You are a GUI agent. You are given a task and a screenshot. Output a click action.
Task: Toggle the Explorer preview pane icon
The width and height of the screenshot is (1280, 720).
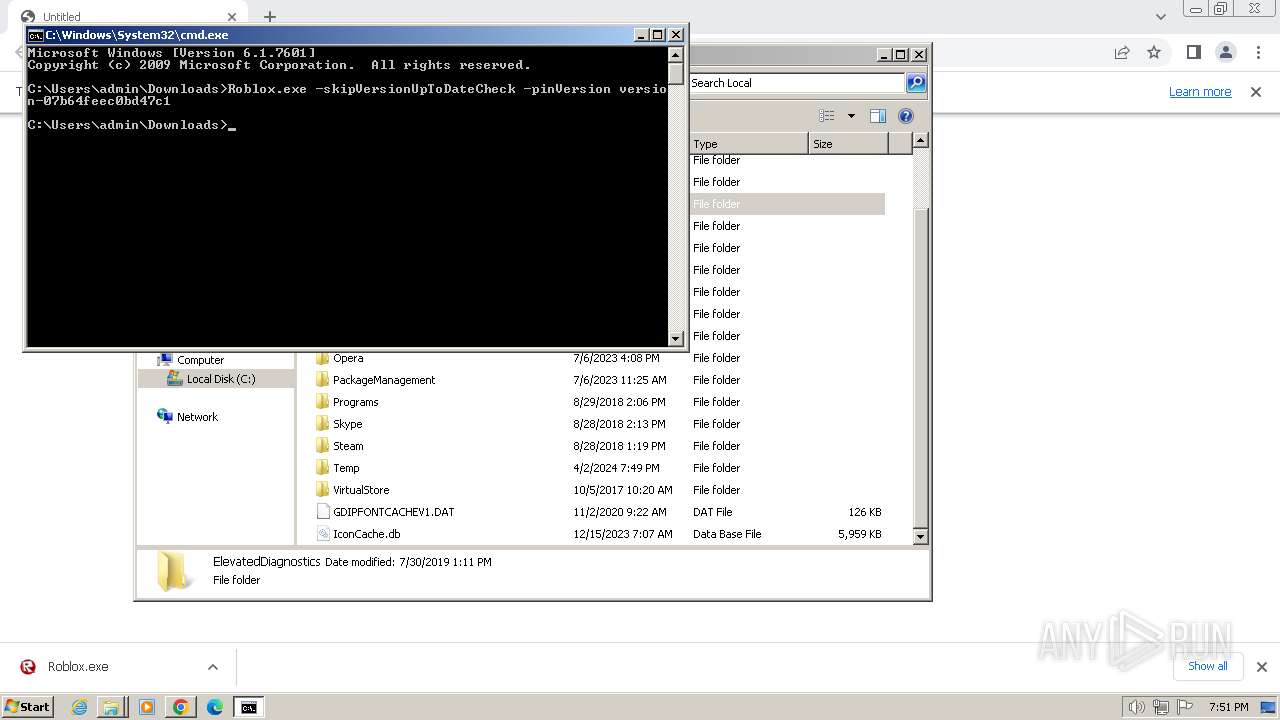877,116
